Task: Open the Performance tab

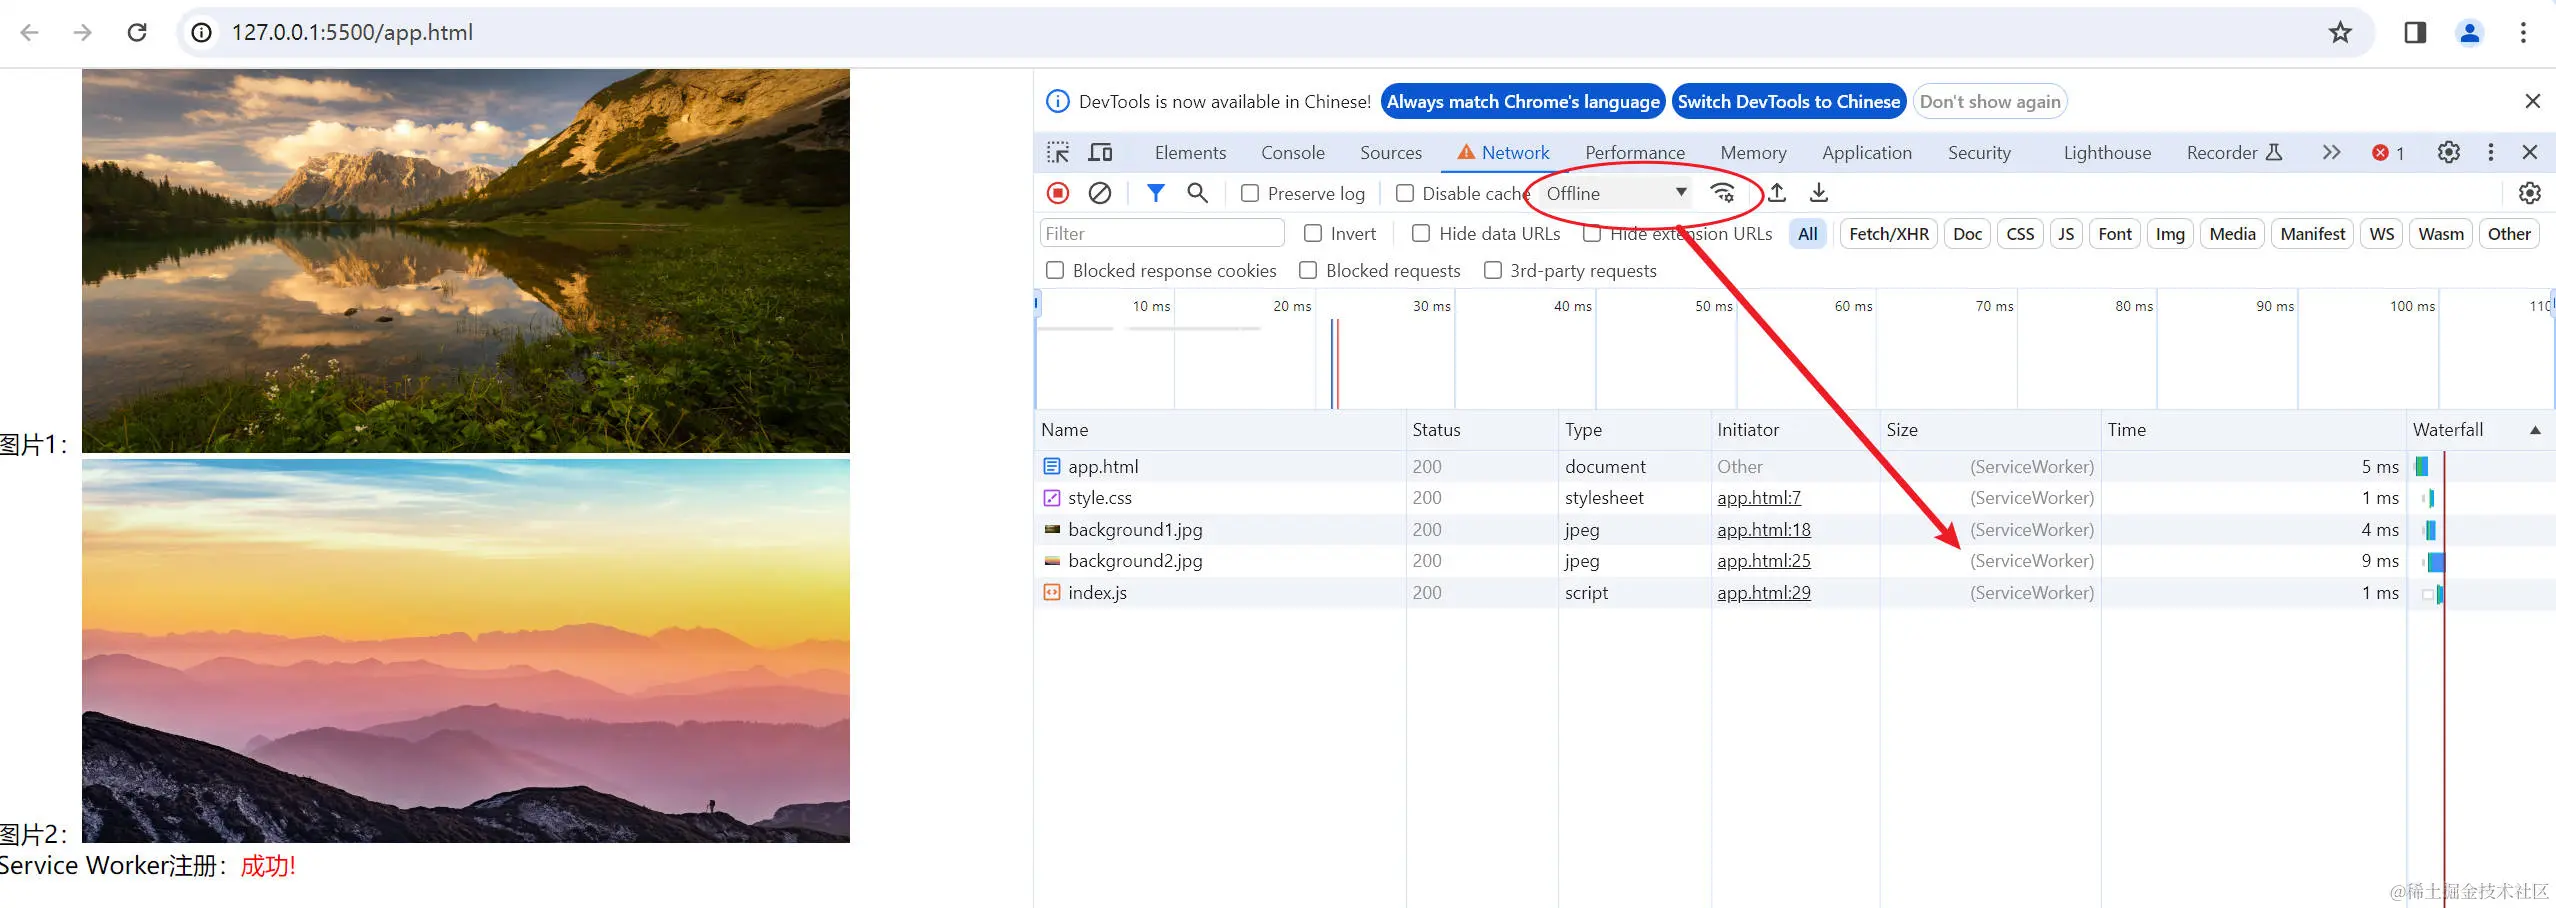Action: pos(1635,153)
